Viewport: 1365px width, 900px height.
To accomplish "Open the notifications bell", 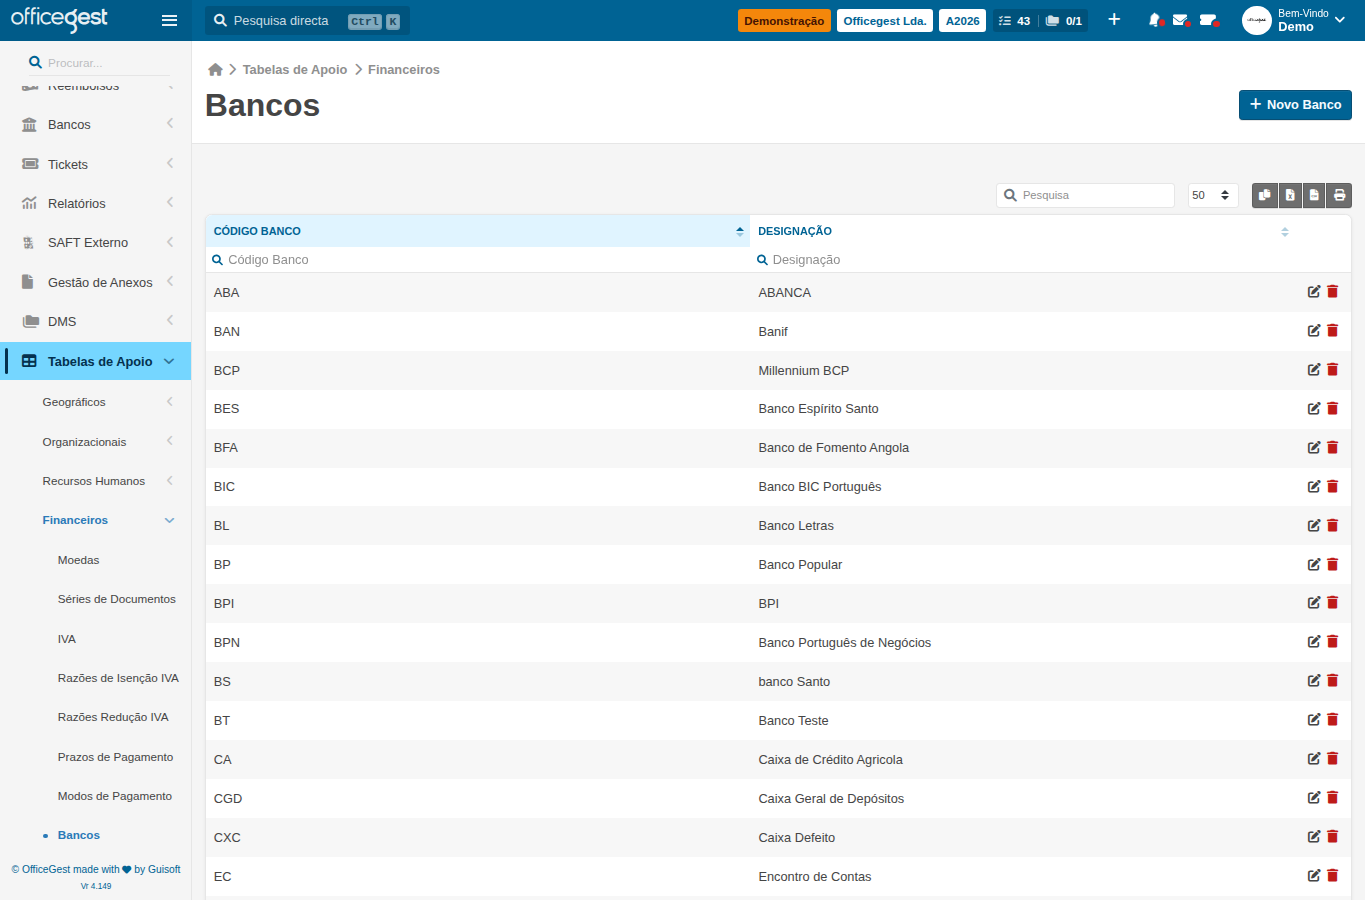I will click(1156, 20).
